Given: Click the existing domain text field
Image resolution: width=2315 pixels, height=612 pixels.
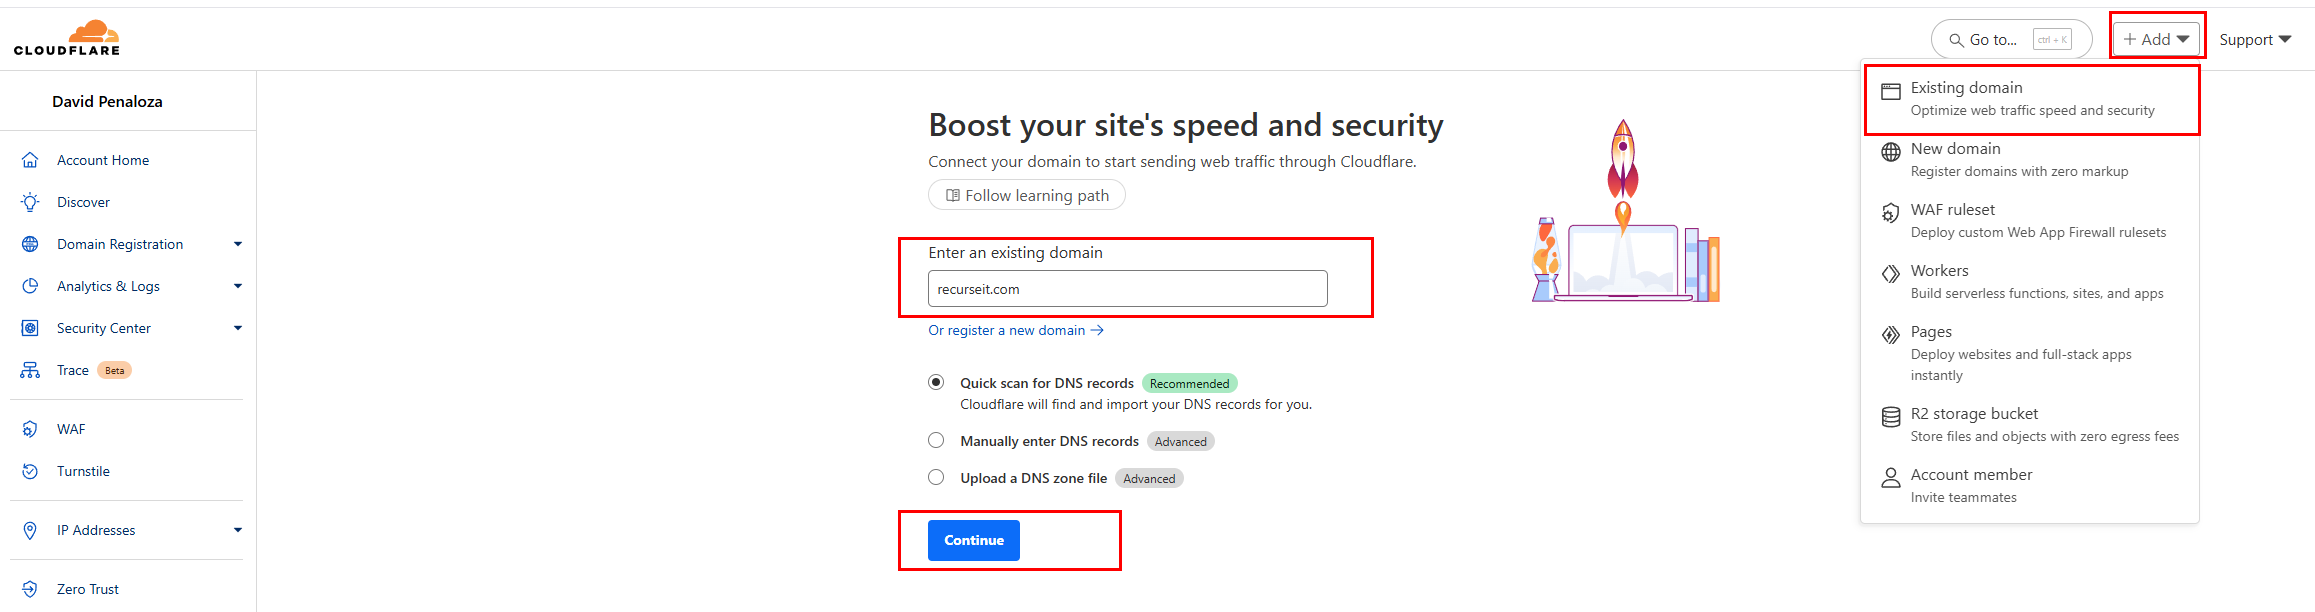Looking at the screenshot, I should (1127, 289).
